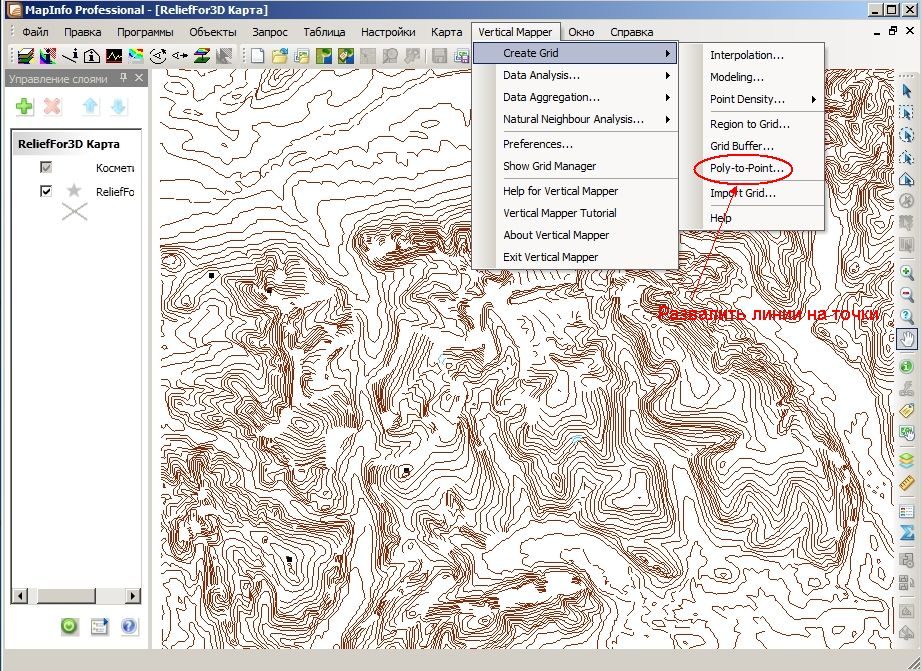Click the Save Workspace icon
The image size is (922, 671).
(460, 56)
